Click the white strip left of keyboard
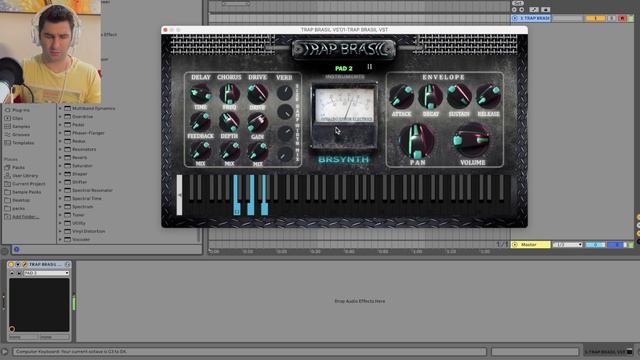Viewport: 640px width, 360px height. [179, 195]
